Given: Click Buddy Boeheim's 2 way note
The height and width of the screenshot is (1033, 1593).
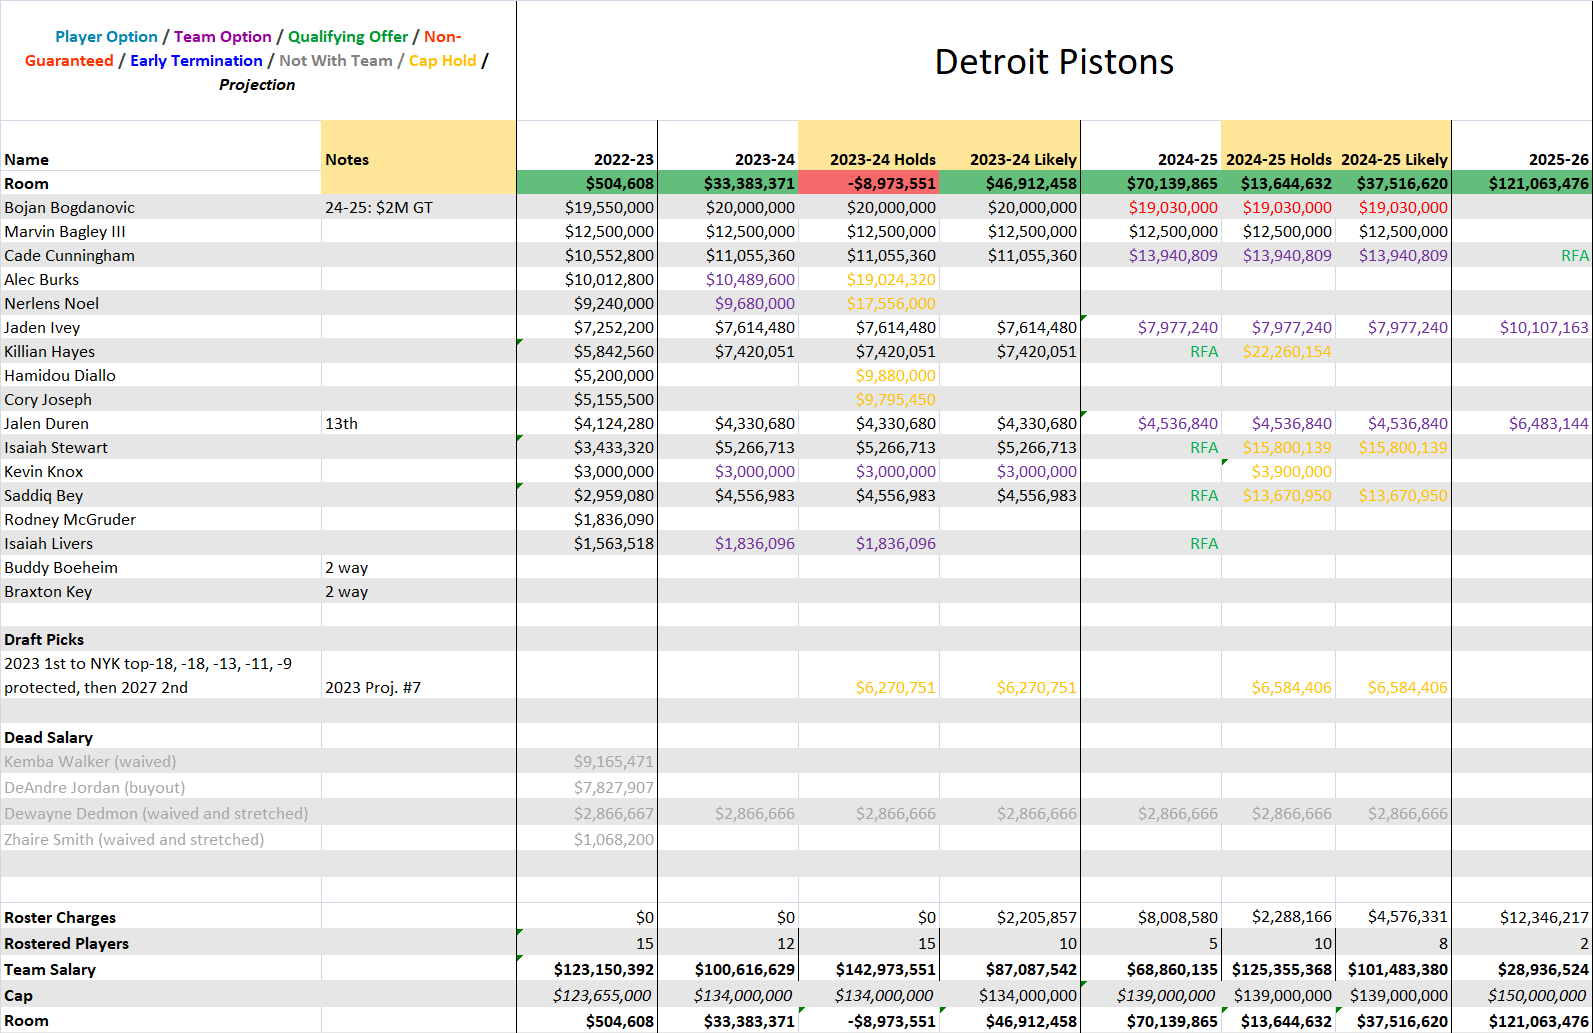Looking at the screenshot, I should (346, 567).
